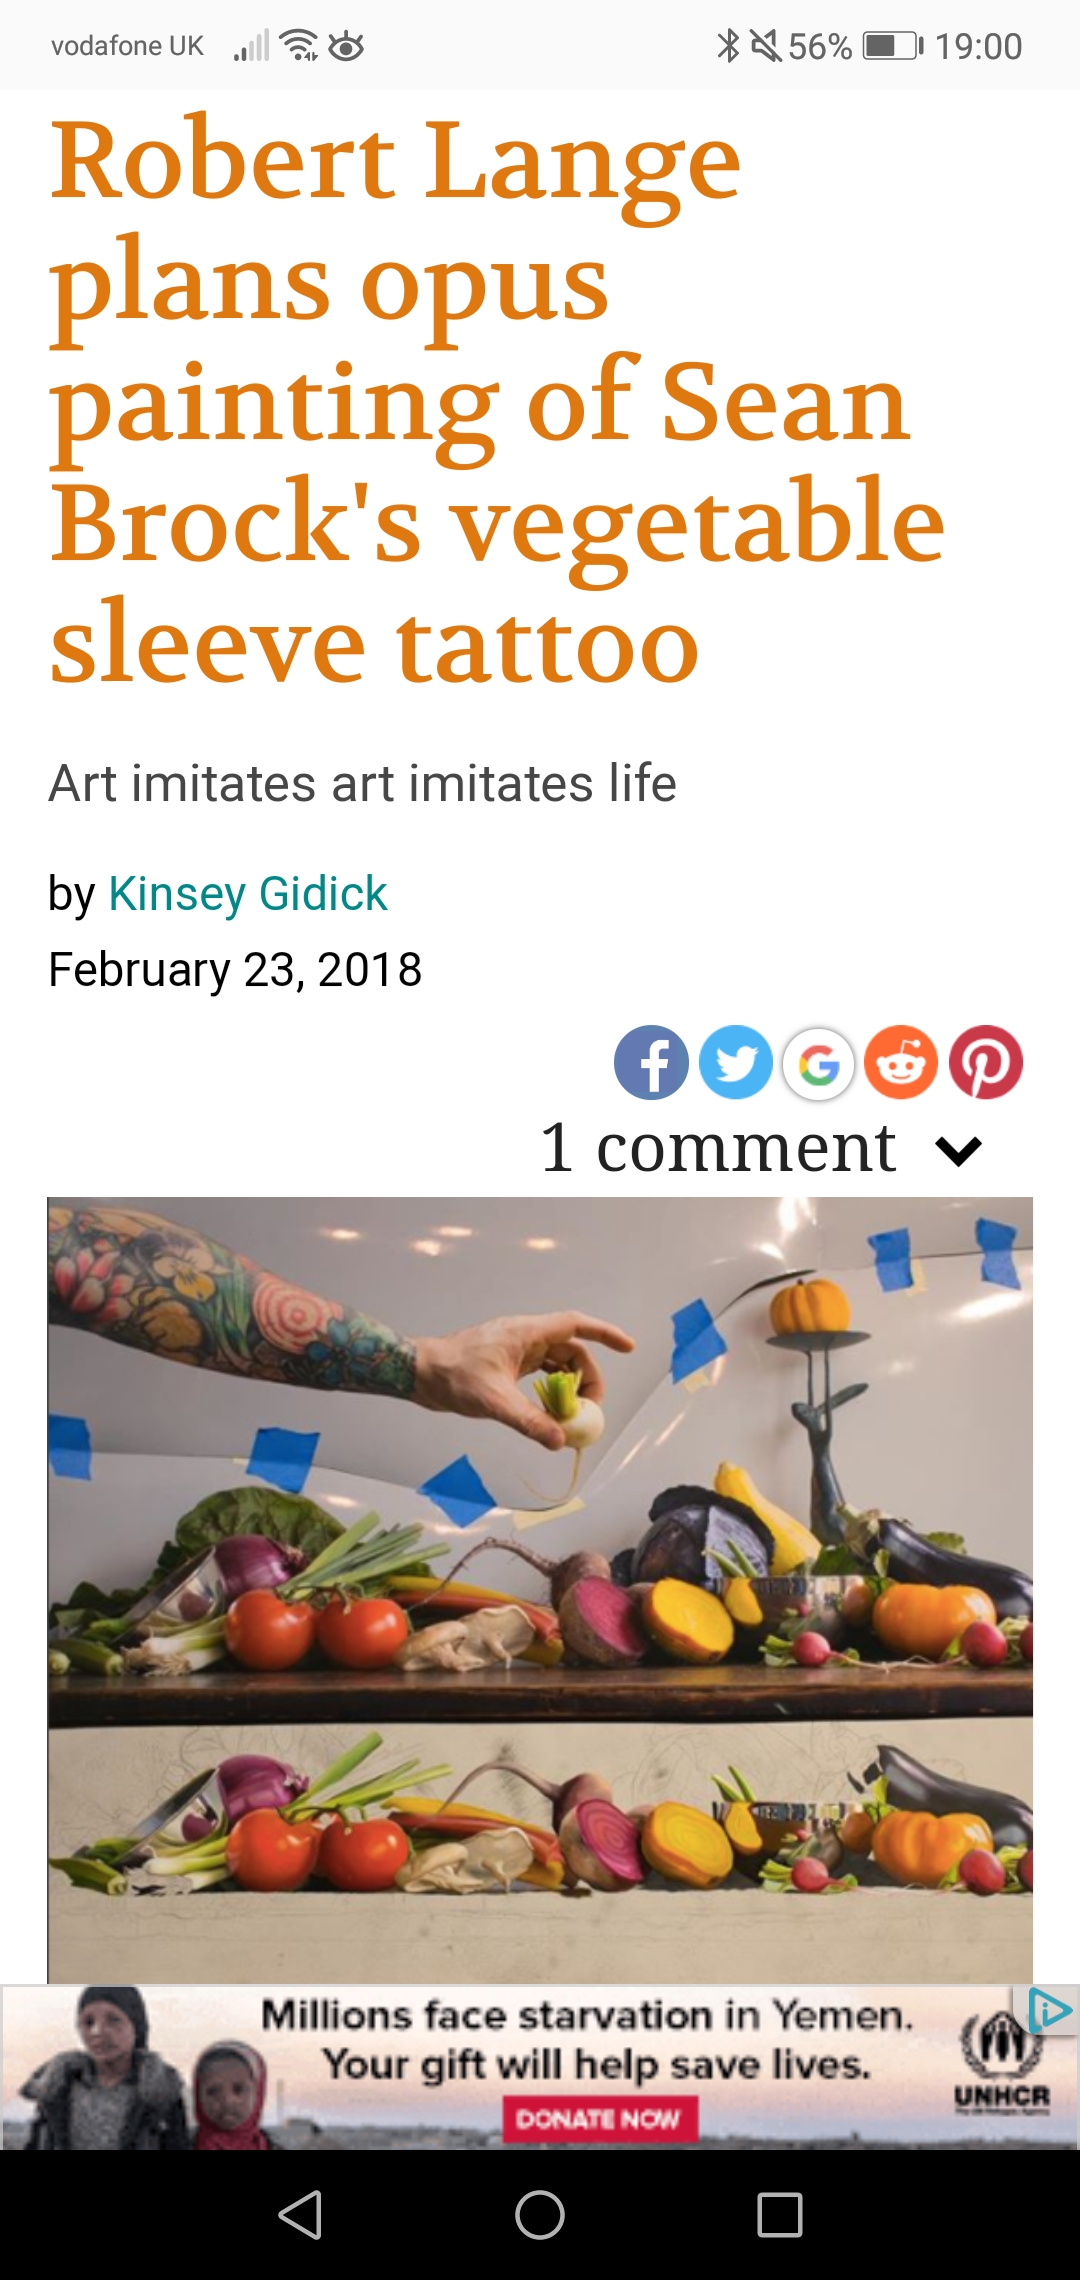Open Yemen starvation ad banner text
The height and width of the screenshot is (2280, 1080).
(x=588, y=2040)
